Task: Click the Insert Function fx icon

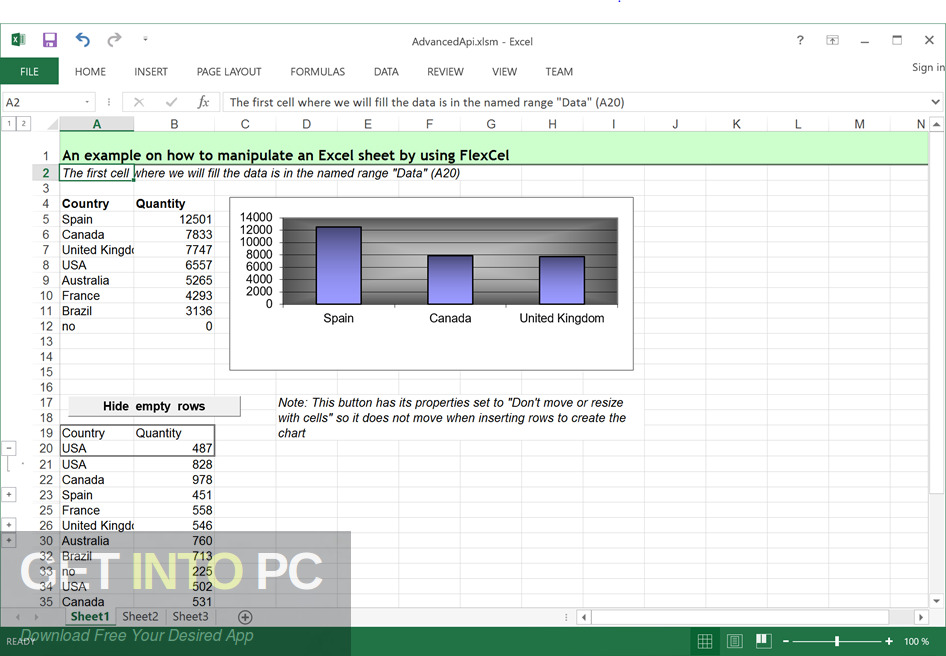Action: click(203, 102)
